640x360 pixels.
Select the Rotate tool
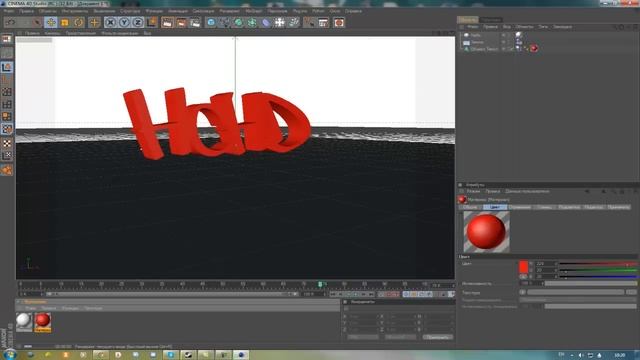click(x=79, y=22)
